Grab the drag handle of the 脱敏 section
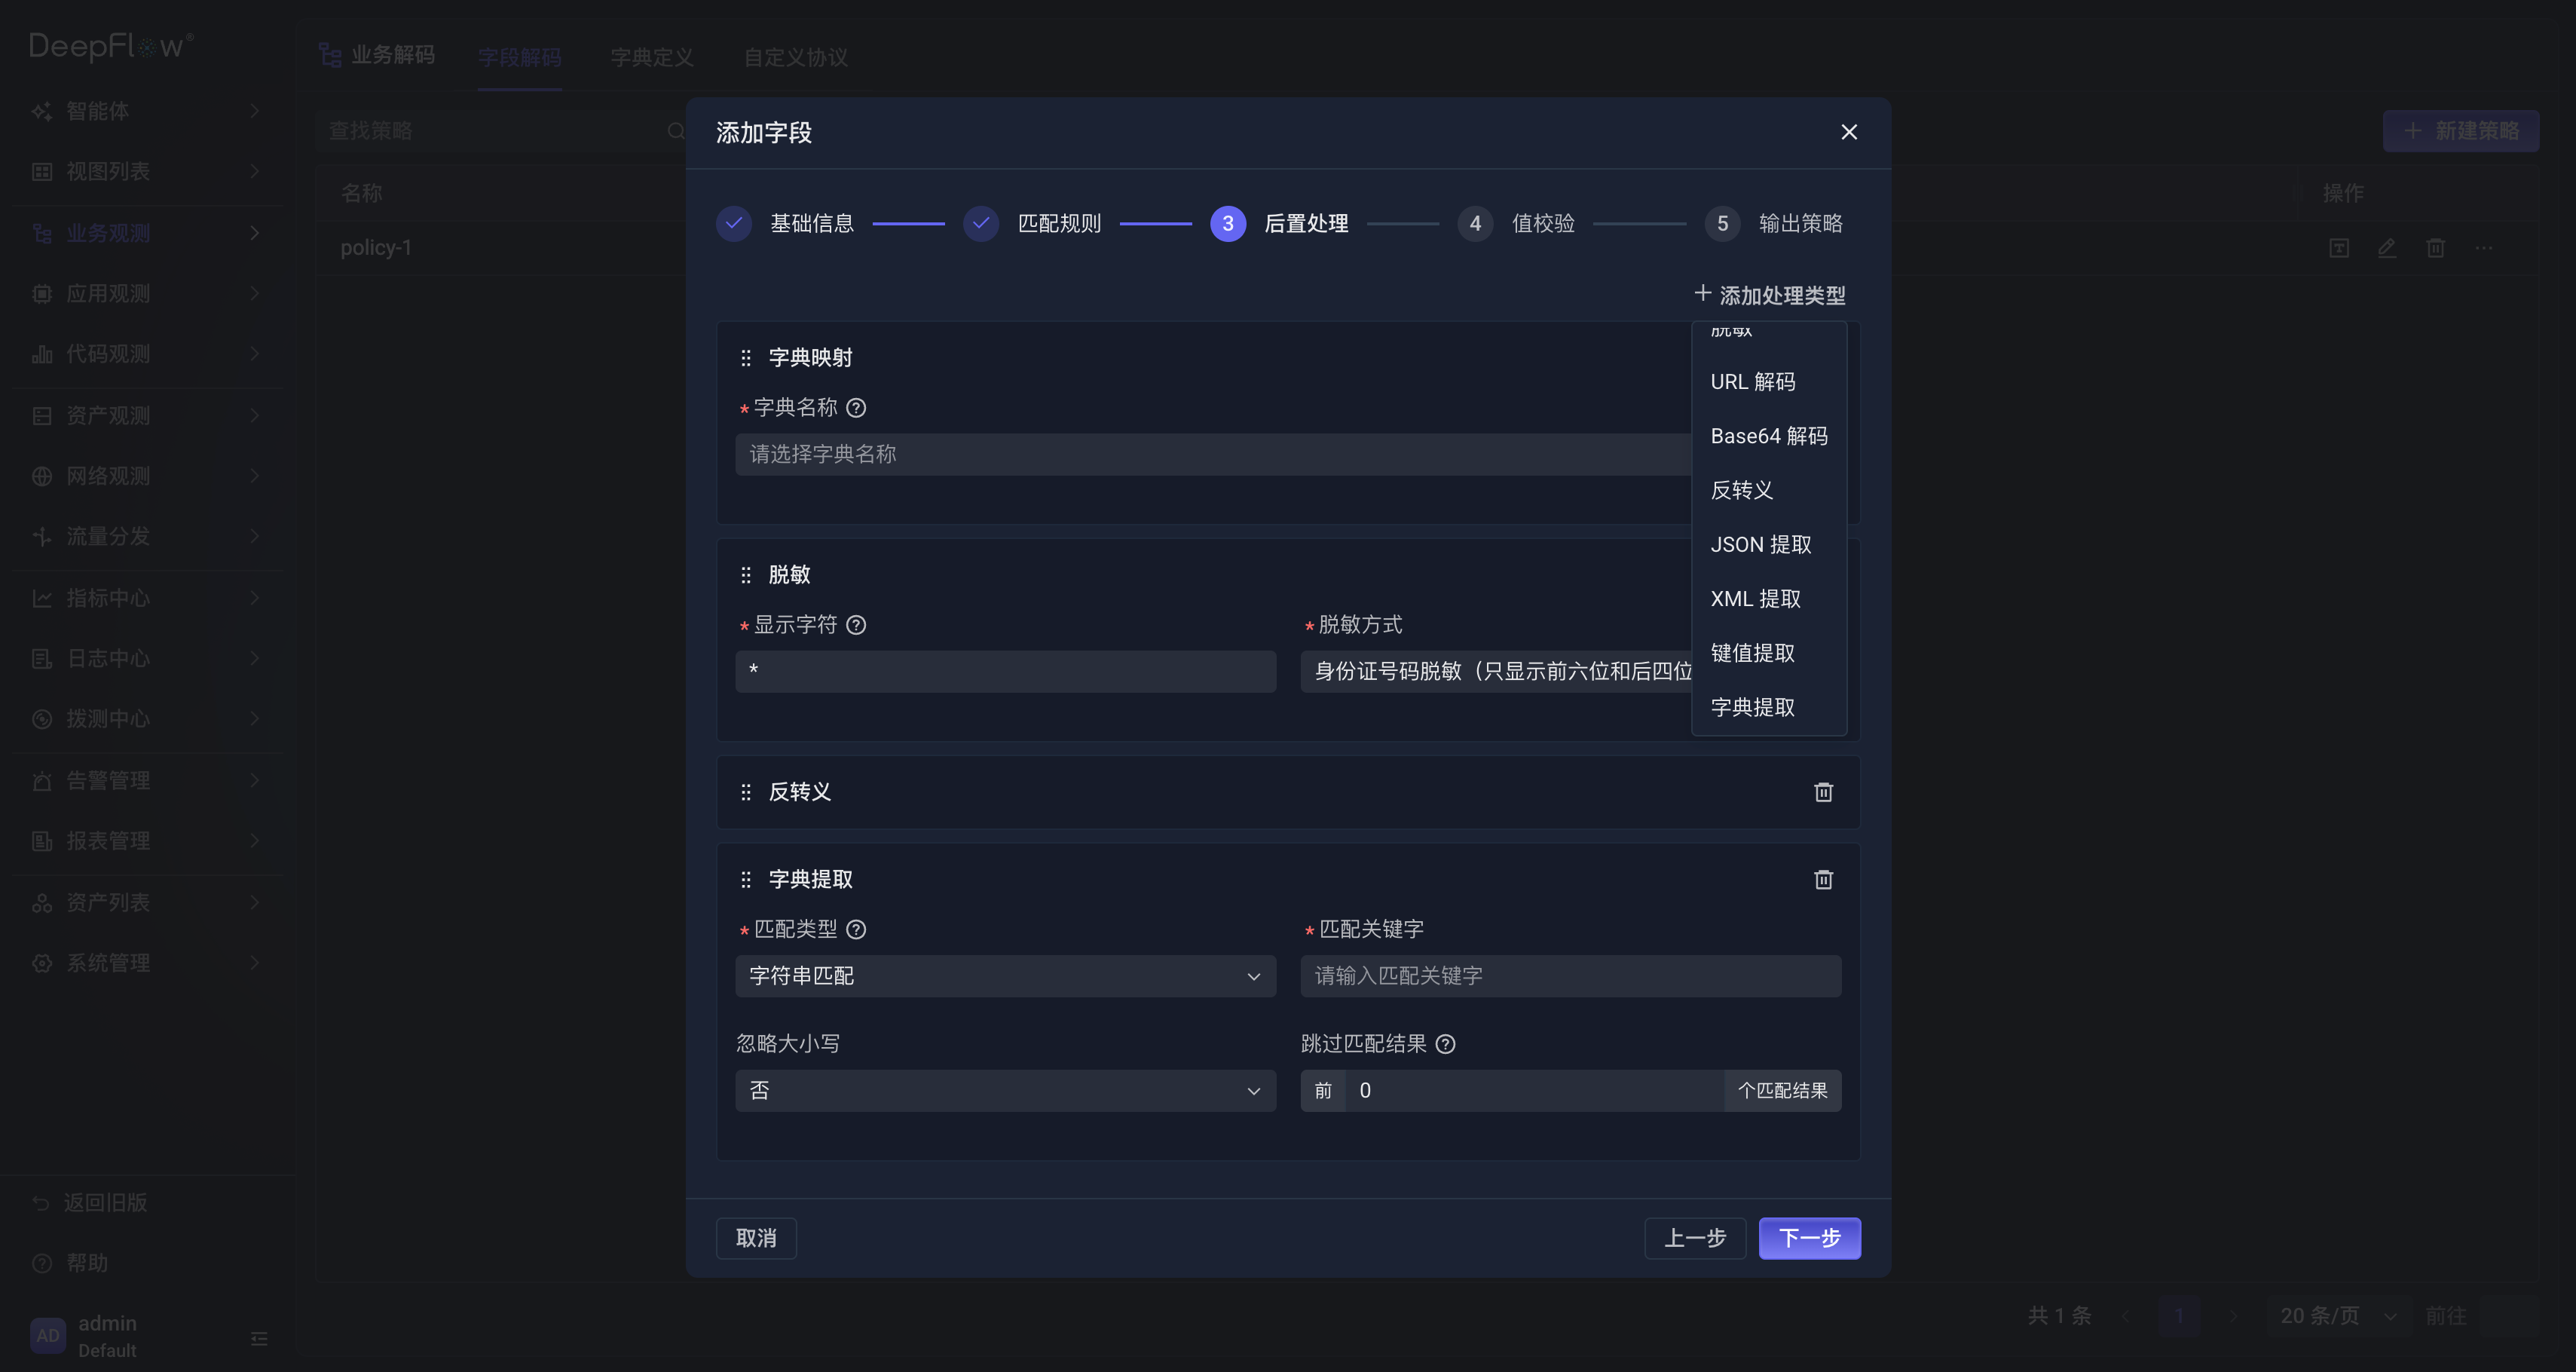The height and width of the screenshot is (1372, 2576). tap(745, 574)
